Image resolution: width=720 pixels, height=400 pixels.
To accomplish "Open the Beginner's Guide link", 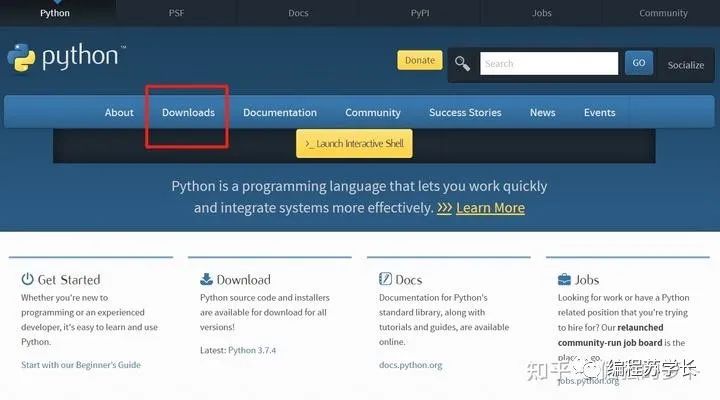I will pos(81,365).
